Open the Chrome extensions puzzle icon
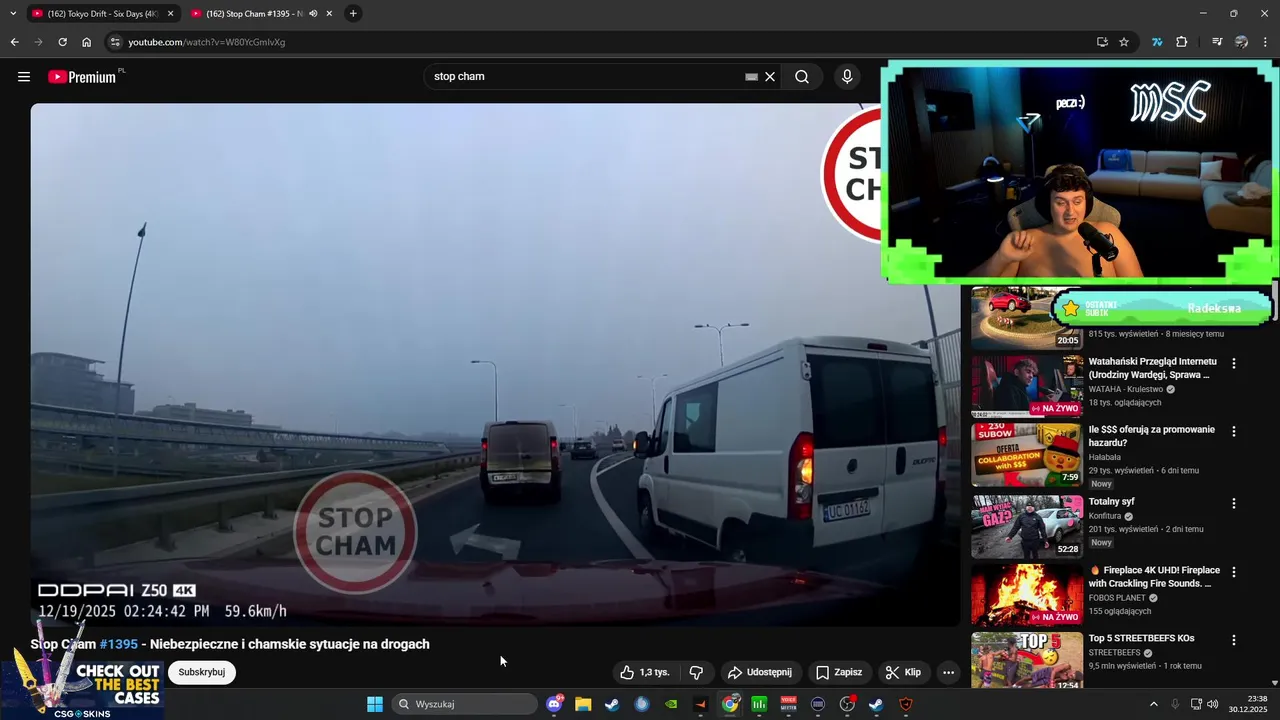 point(1182,42)
